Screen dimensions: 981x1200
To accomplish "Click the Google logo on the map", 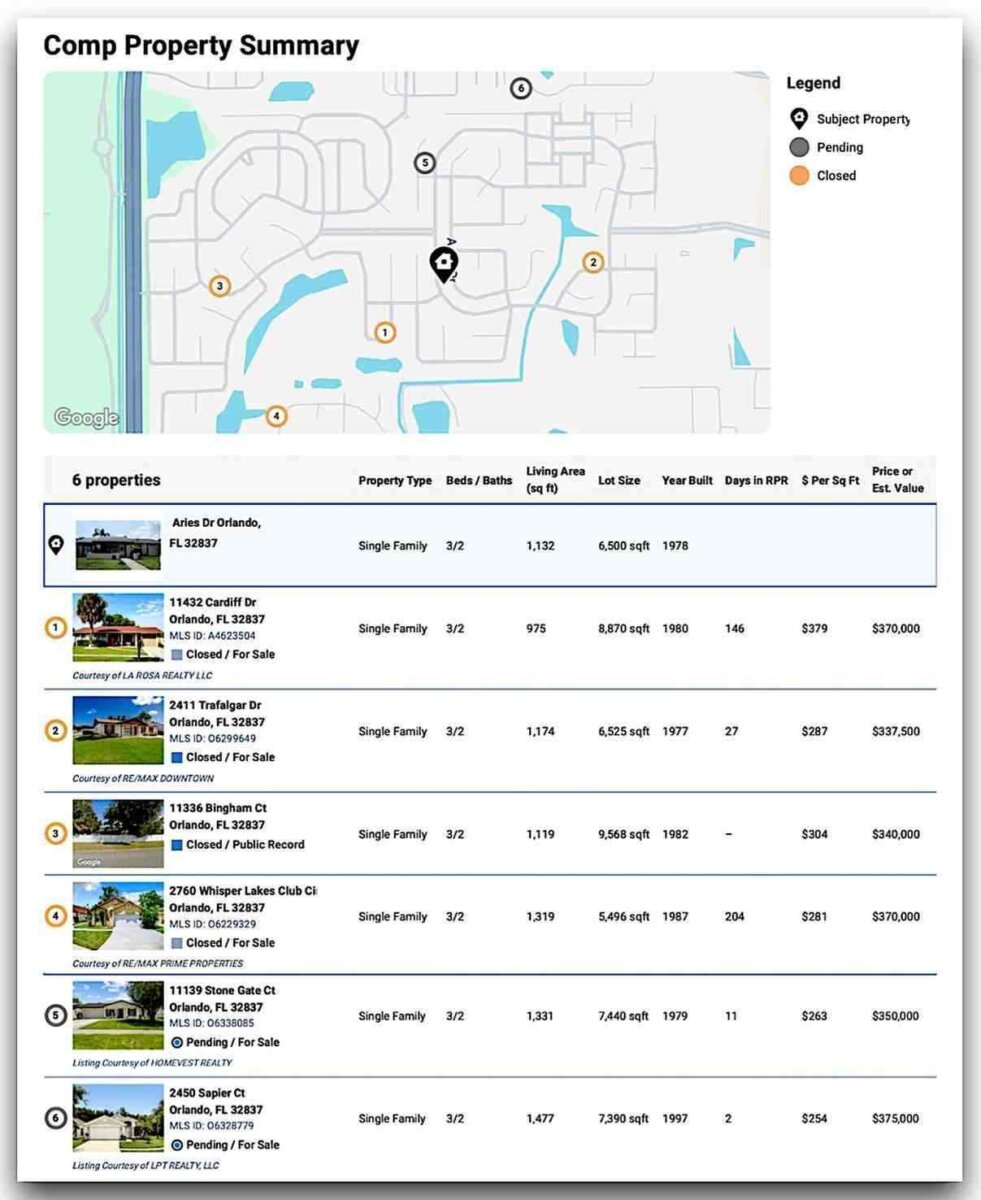I will 85,418.
